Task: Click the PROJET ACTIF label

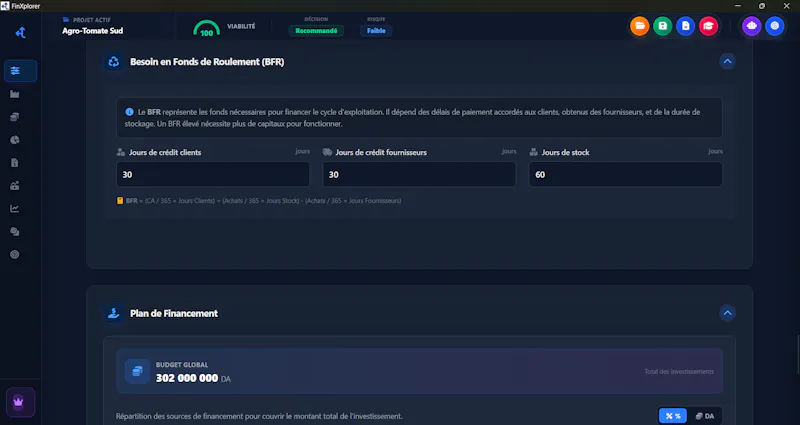Action: tap(92, 20)
